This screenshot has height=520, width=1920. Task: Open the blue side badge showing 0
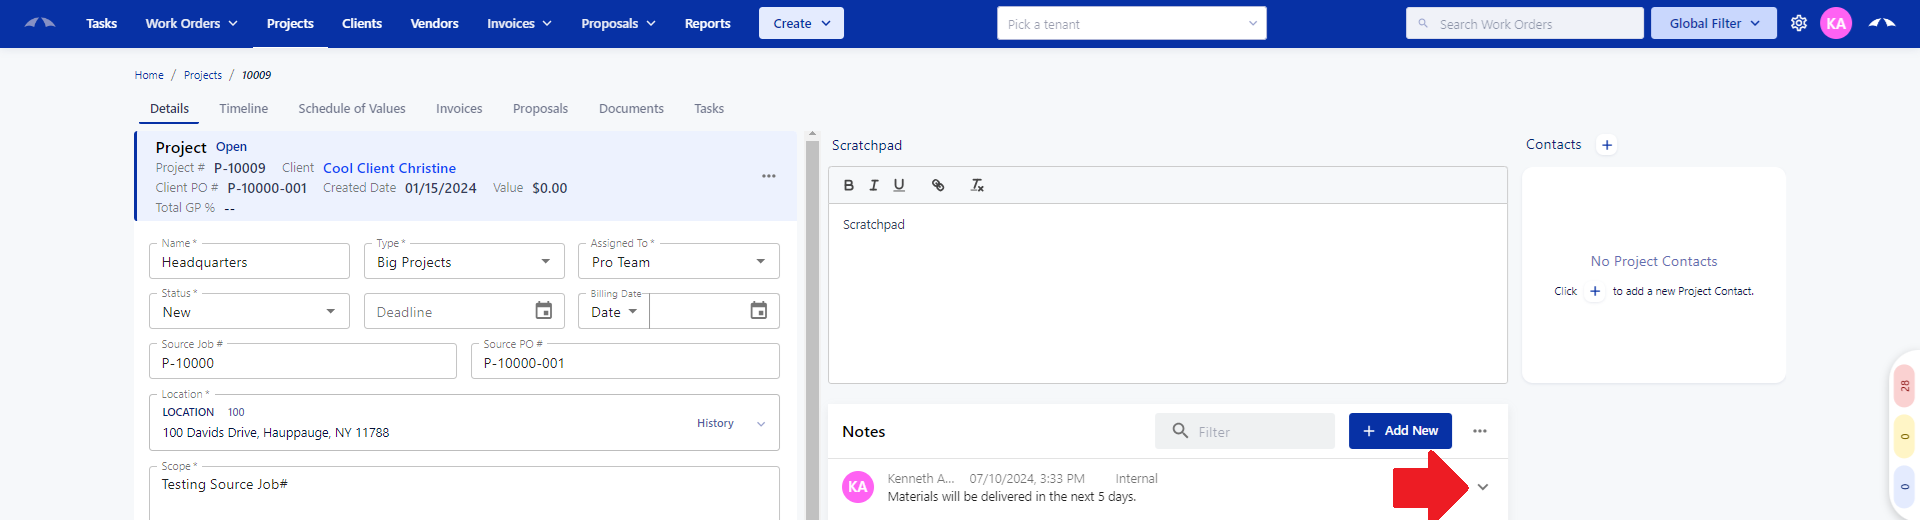(1905, 487)
